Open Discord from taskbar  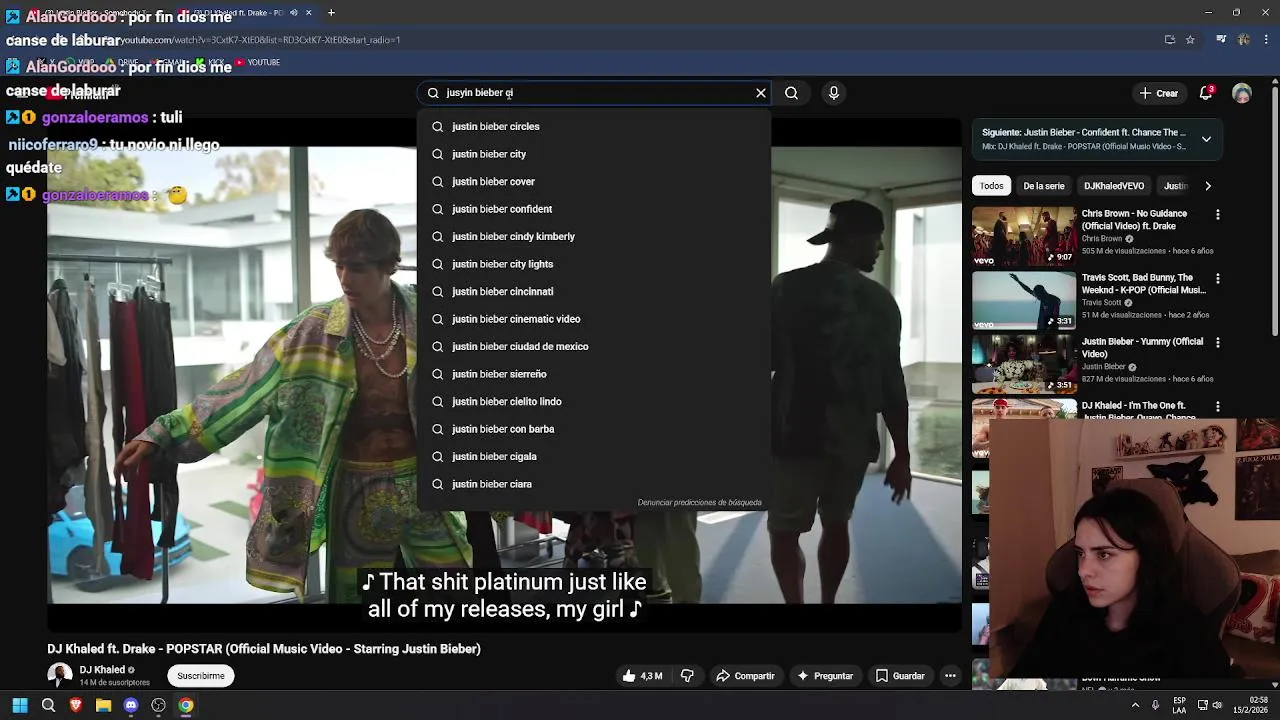pos(131,706)
